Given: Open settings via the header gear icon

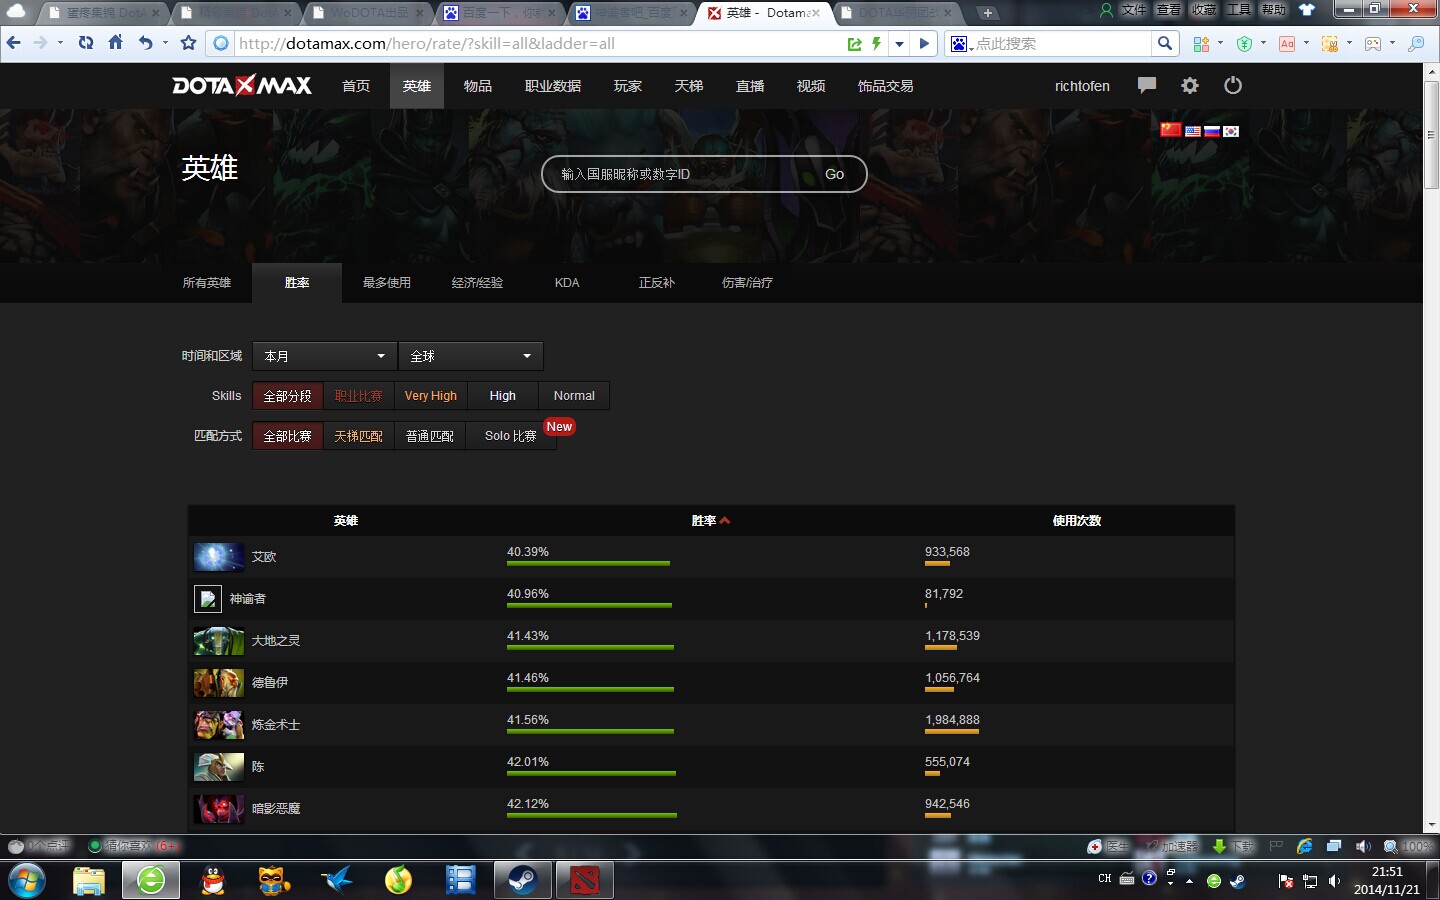Looking at the screenshot, I should (x=1190, y=85).
